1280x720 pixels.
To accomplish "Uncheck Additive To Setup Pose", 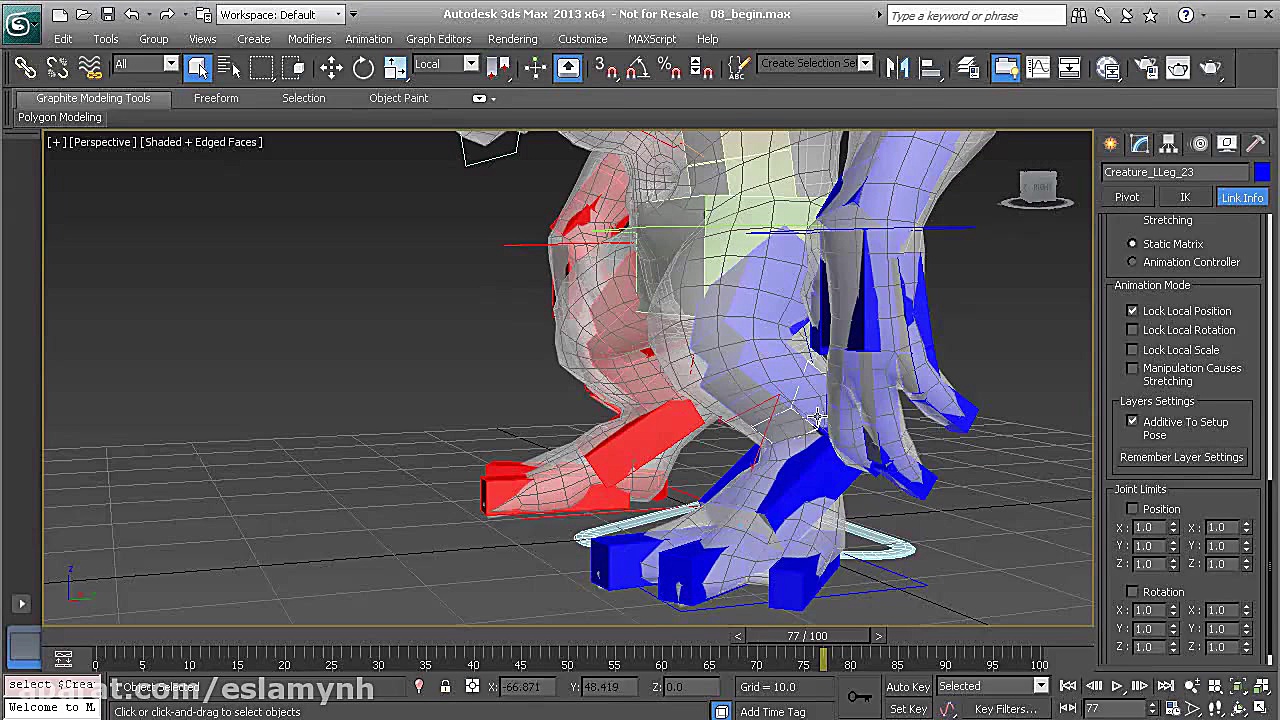I will [1132, 422].
